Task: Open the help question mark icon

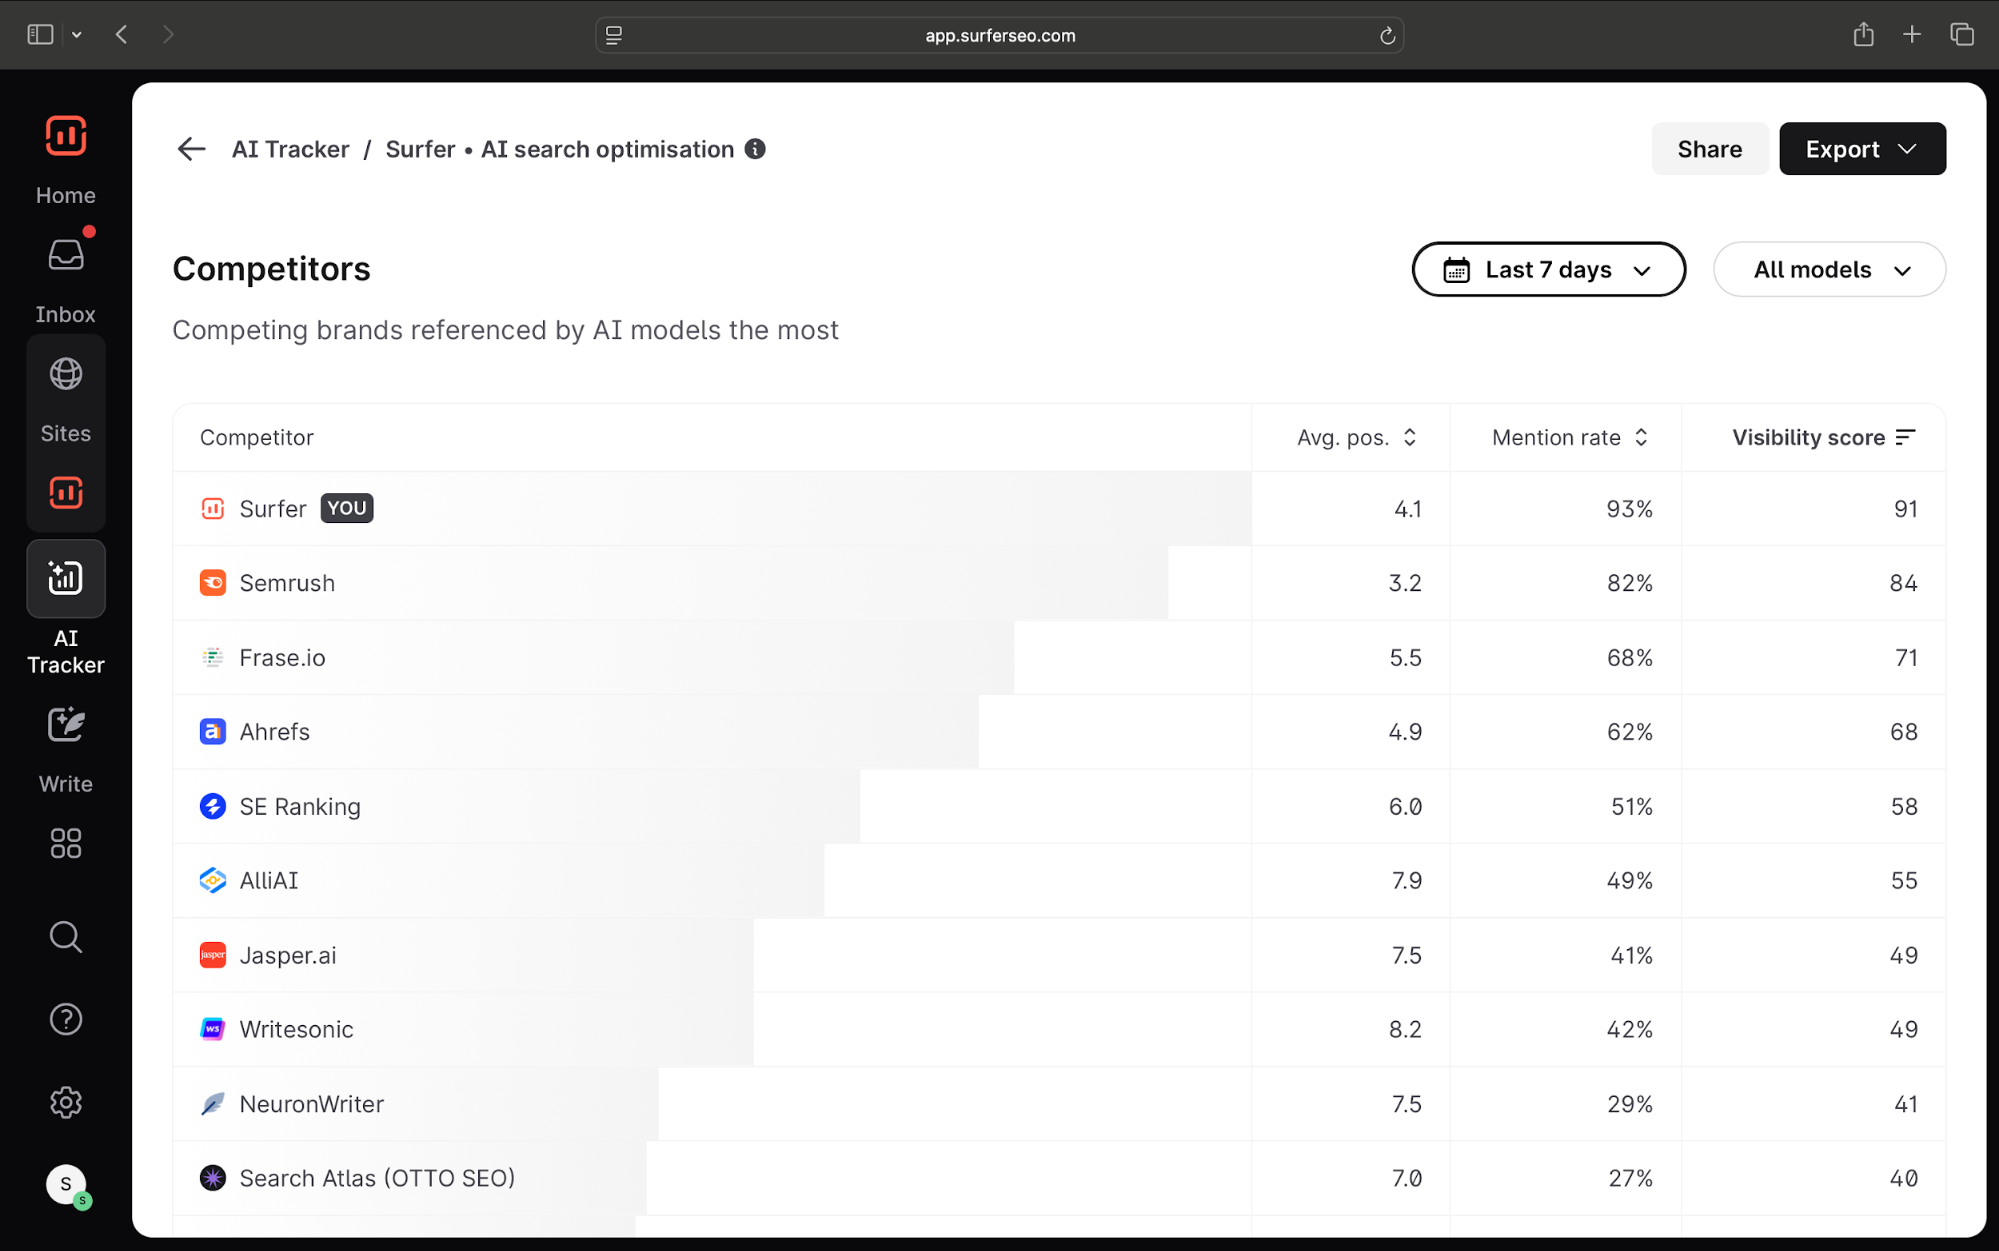Action: tap(66, 1020)
